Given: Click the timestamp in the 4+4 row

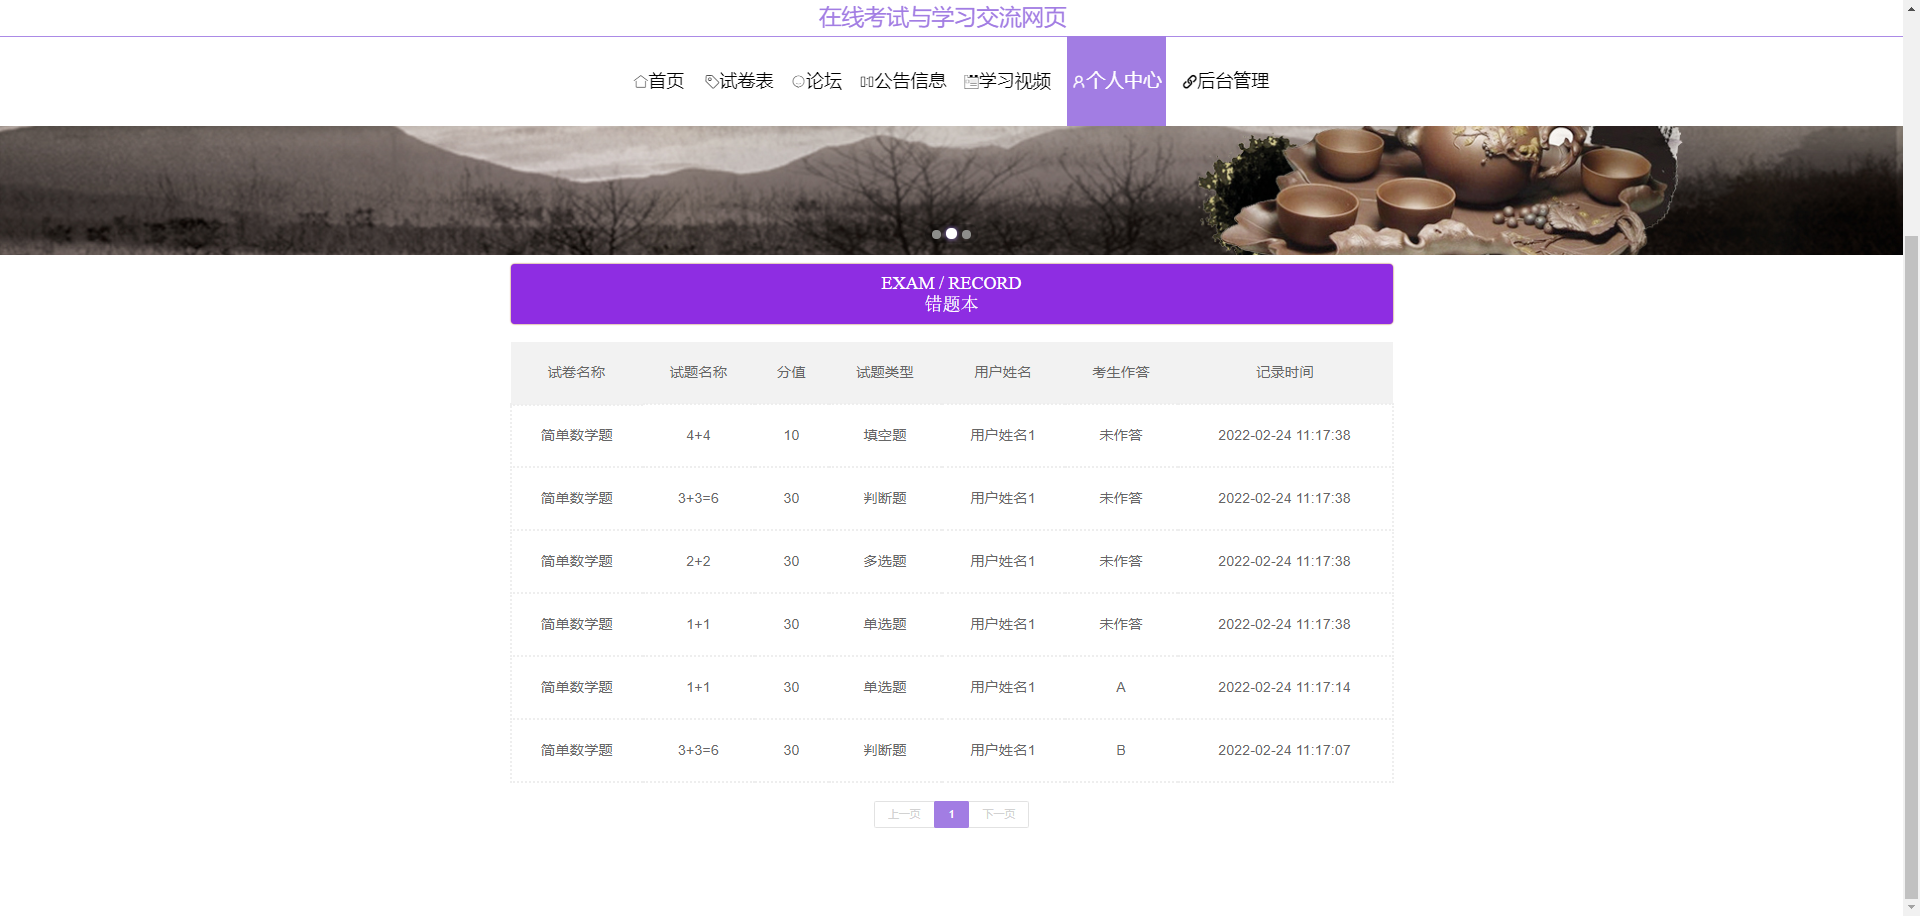Looking at the screenshot, I should 1284,435.
